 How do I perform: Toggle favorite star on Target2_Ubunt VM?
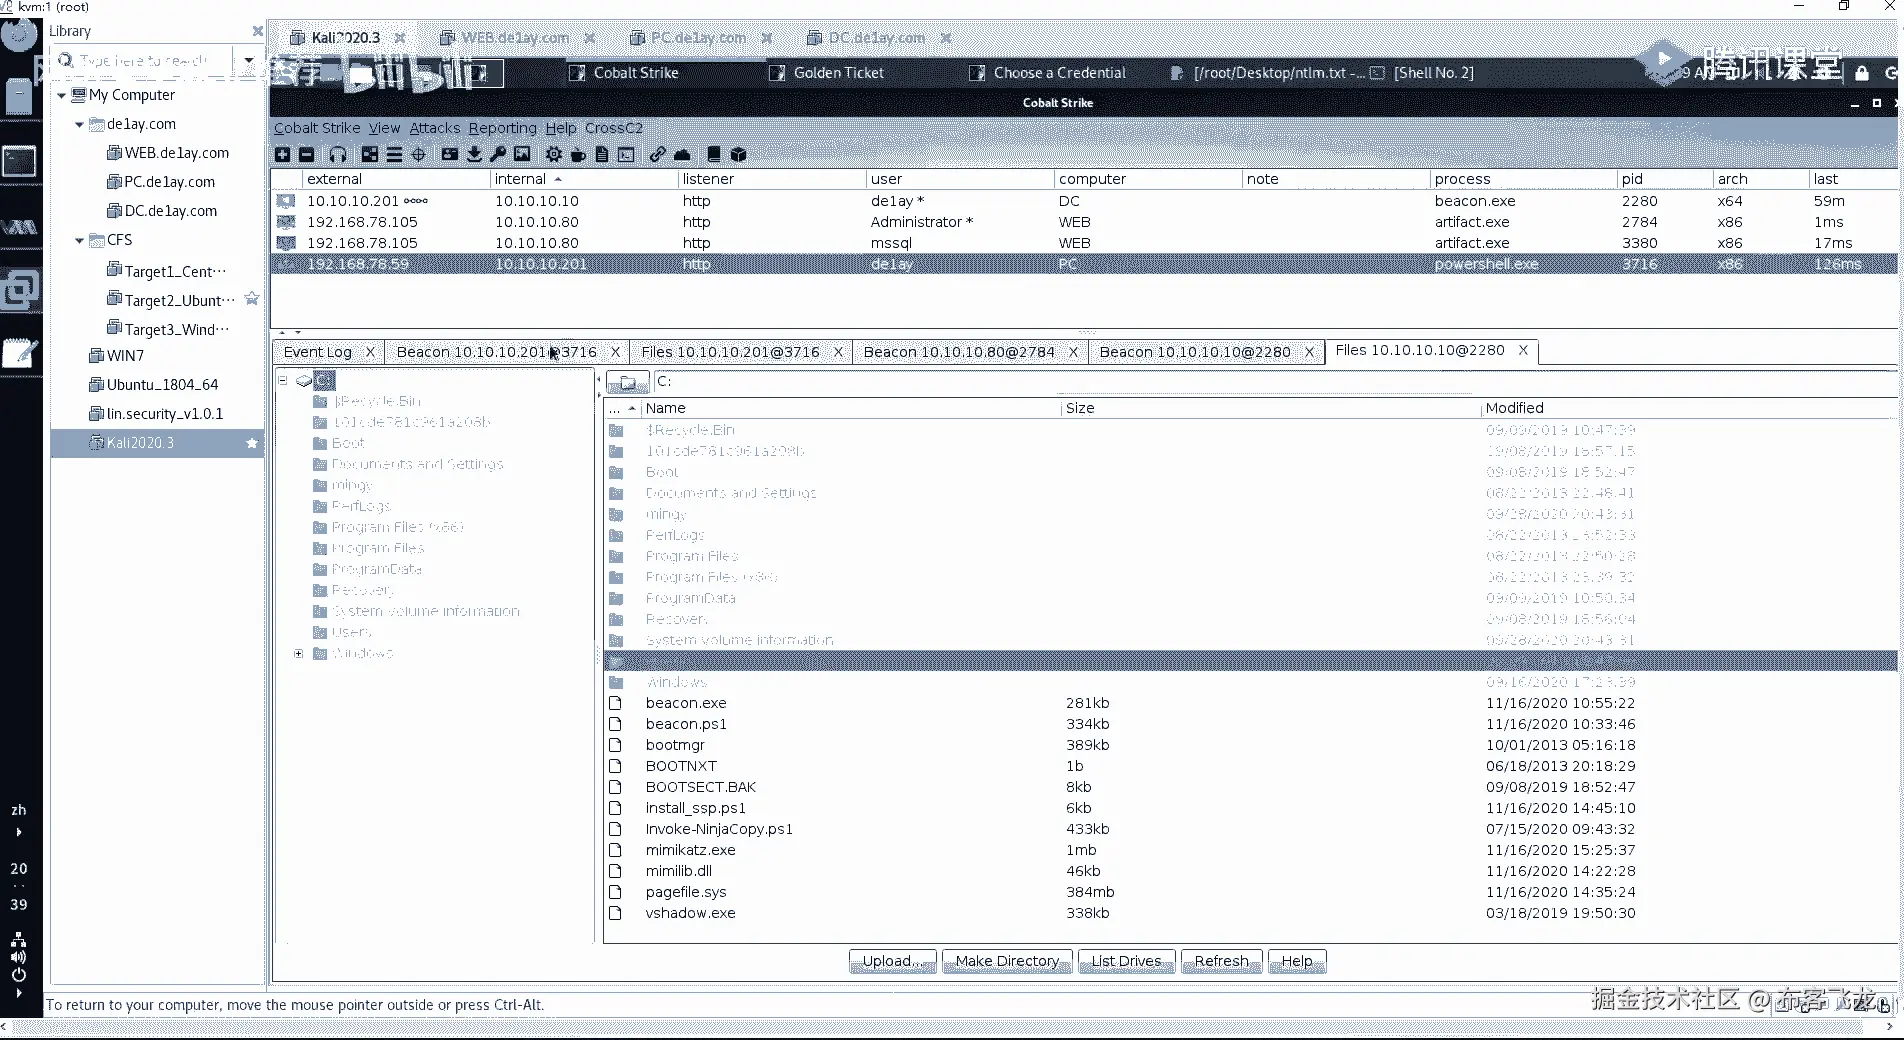(x=252, y=299)
